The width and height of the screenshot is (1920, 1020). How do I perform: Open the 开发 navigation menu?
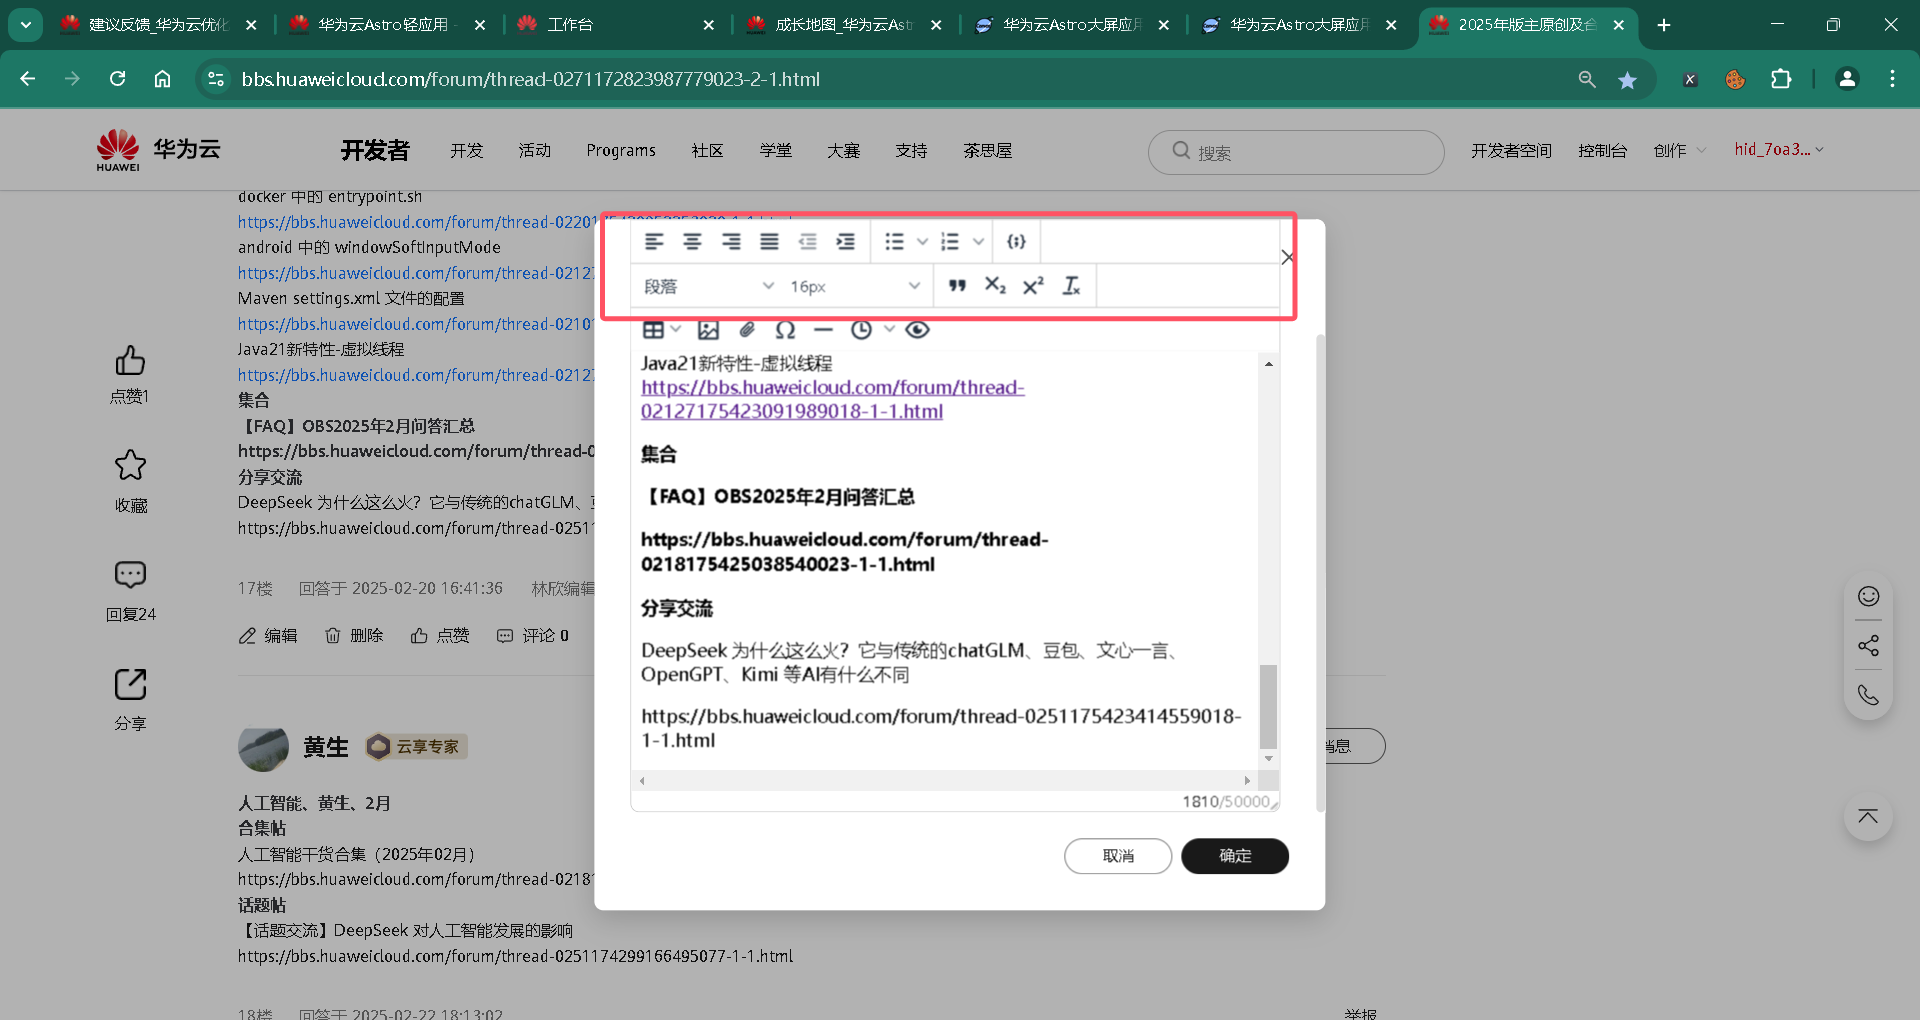[x=466, y=150]
